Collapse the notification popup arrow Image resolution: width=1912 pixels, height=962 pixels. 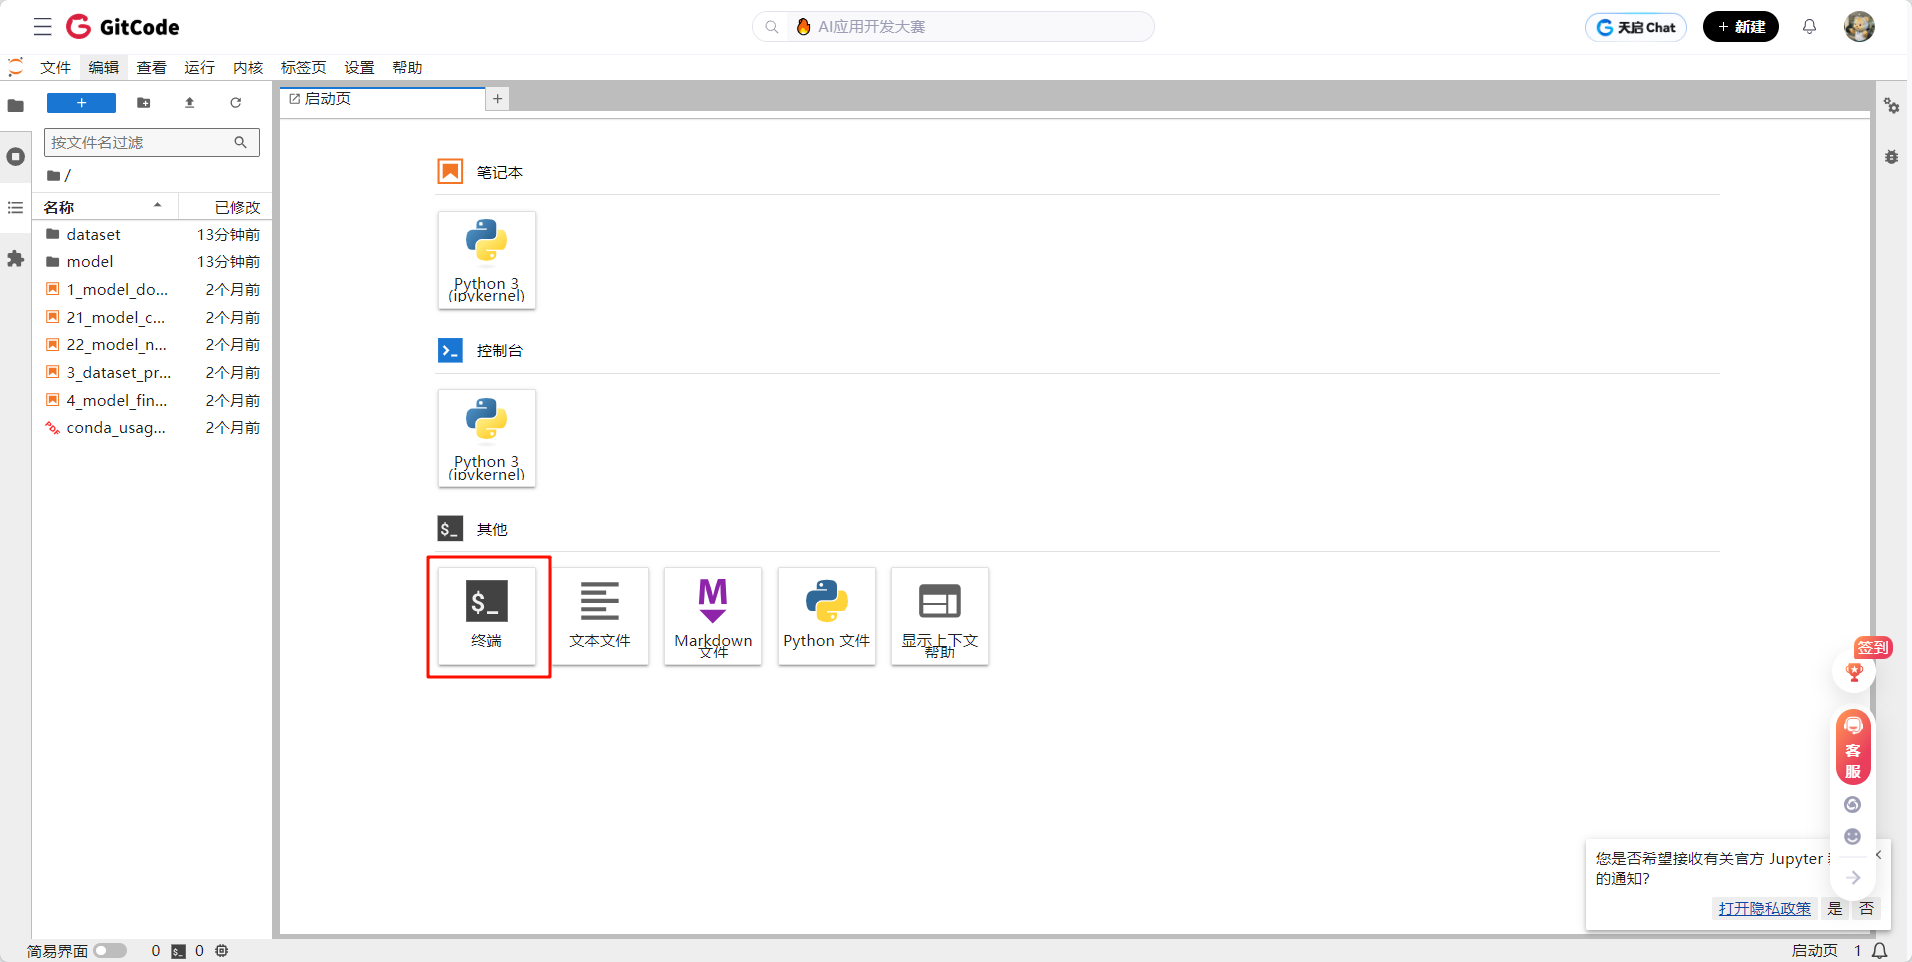(1879, 854)
